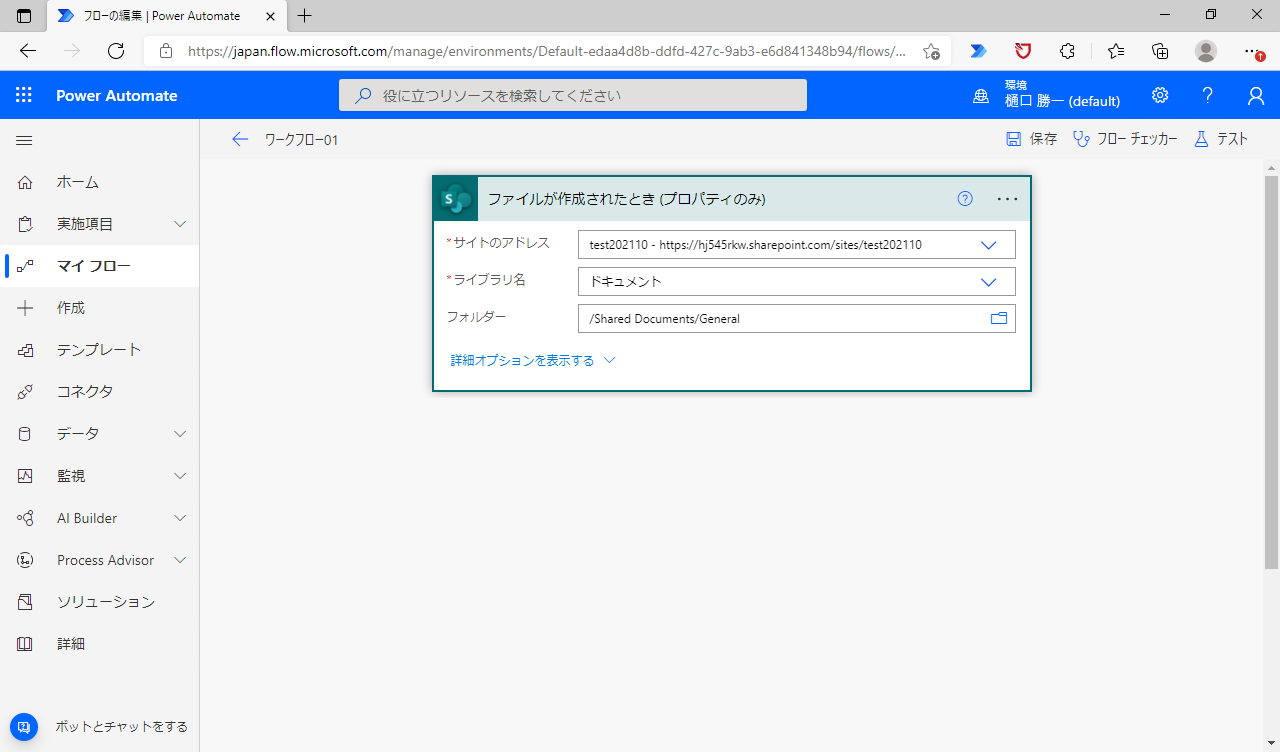Viewport: 1280px width, 752px height.
Task: Open browser collections icon
Action: pos(1160,51)
